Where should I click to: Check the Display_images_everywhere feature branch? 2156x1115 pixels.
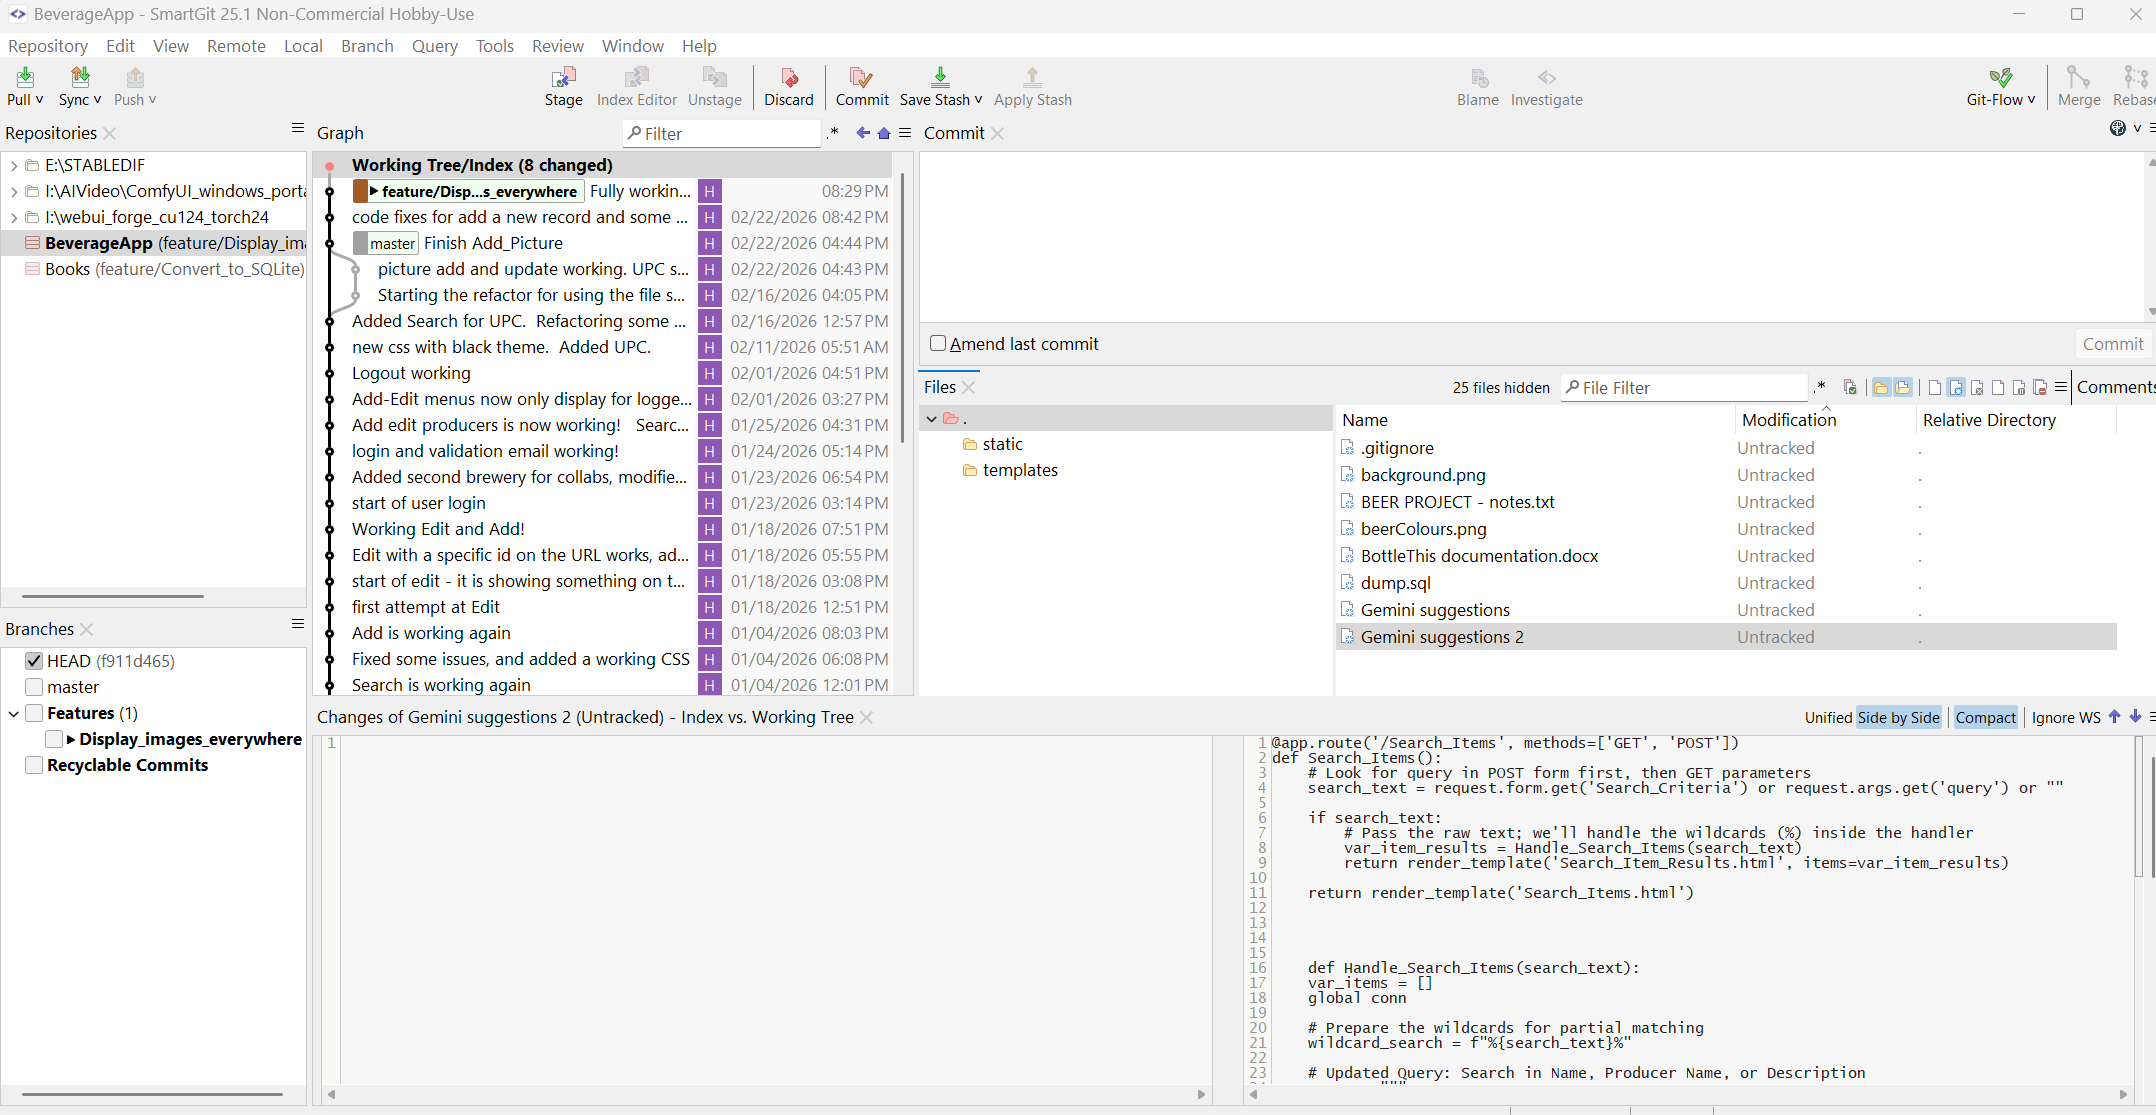pos(55,739)
